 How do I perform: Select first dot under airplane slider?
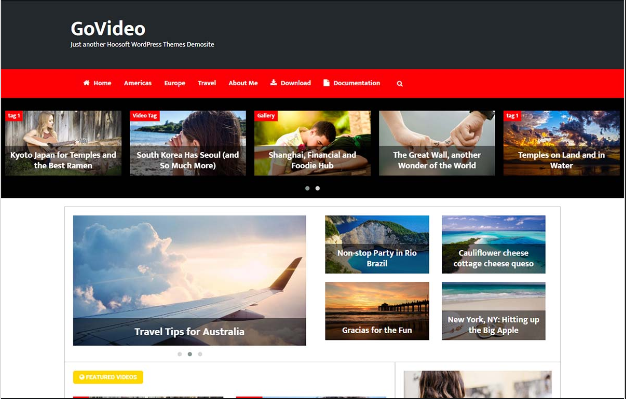(180, 354)
